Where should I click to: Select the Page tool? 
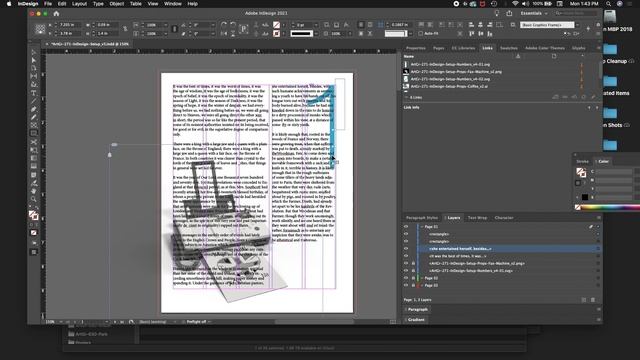(x=33, y=68)
